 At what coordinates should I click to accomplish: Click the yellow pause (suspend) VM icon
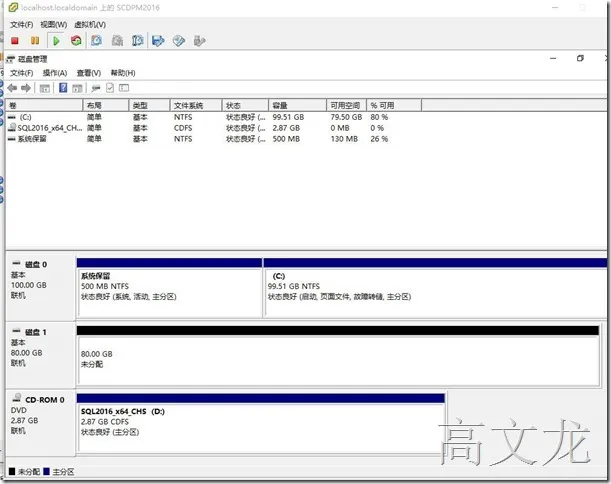tap(35, 41)
